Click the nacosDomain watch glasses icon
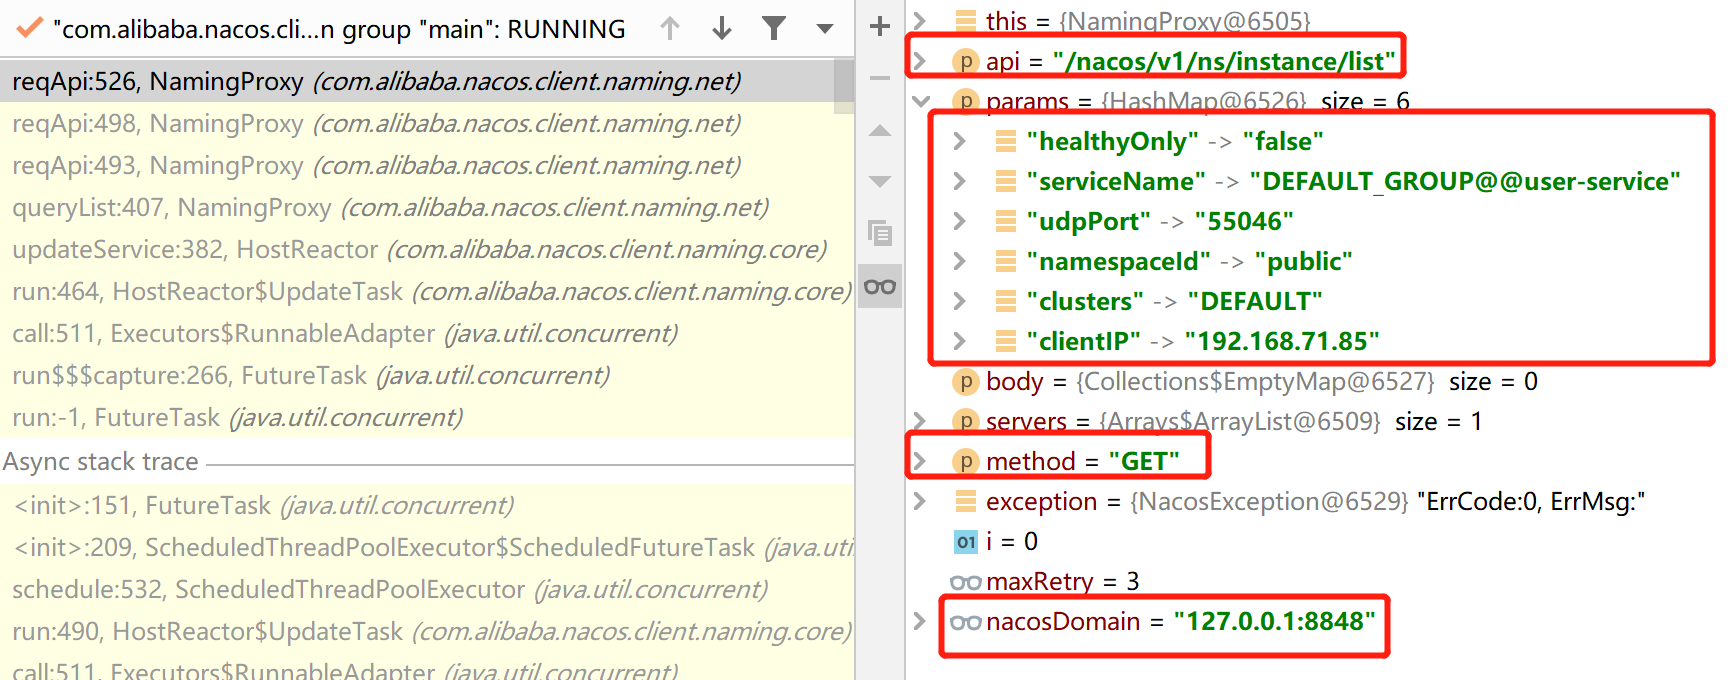 pyautogui.click(x=965, y=621)
